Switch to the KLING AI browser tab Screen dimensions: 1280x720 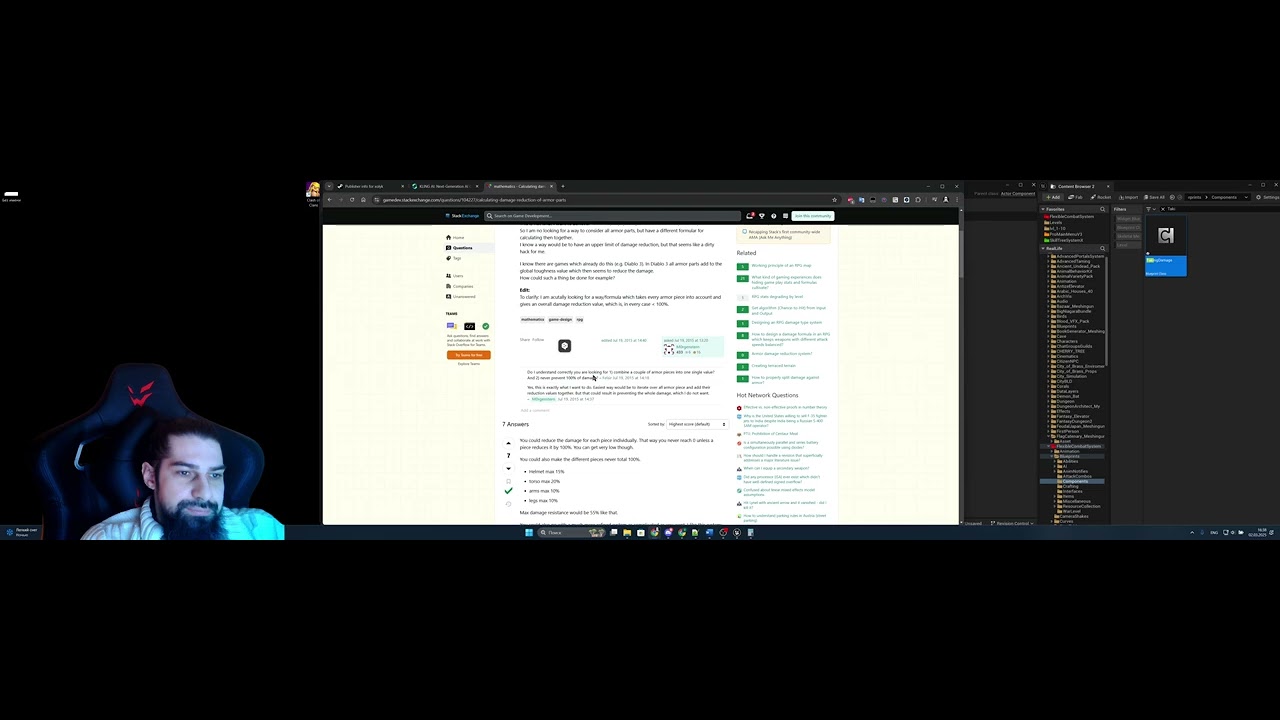click(445, 186)
